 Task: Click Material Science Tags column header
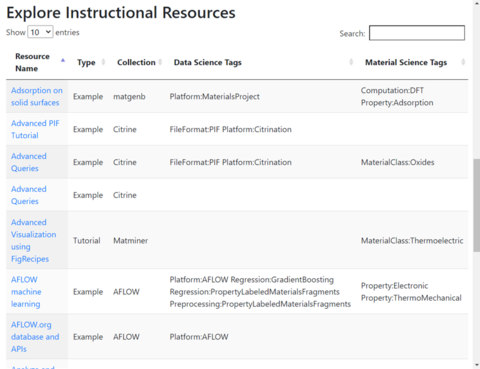coord(406,62)
